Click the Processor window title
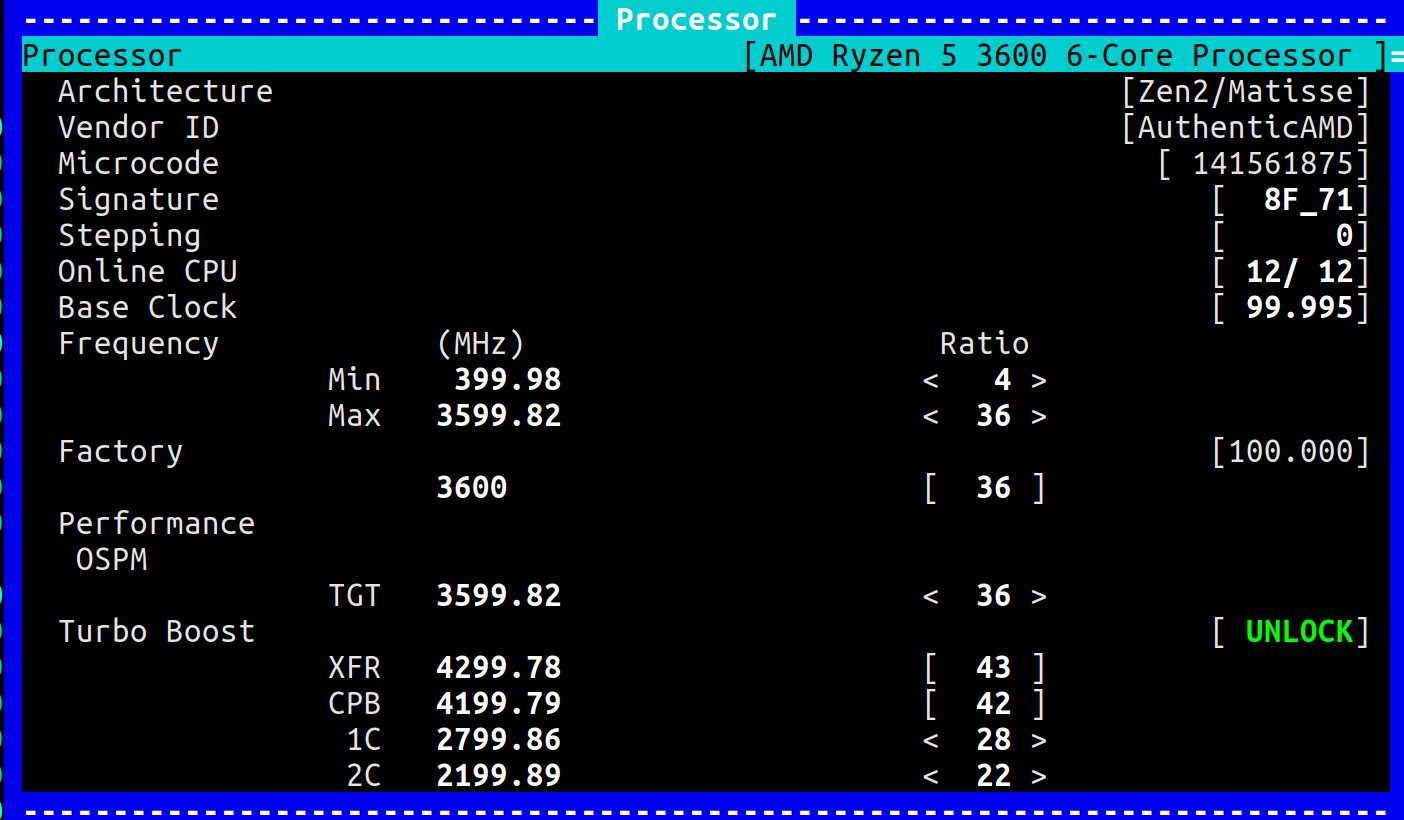 (x=696, y=19)
